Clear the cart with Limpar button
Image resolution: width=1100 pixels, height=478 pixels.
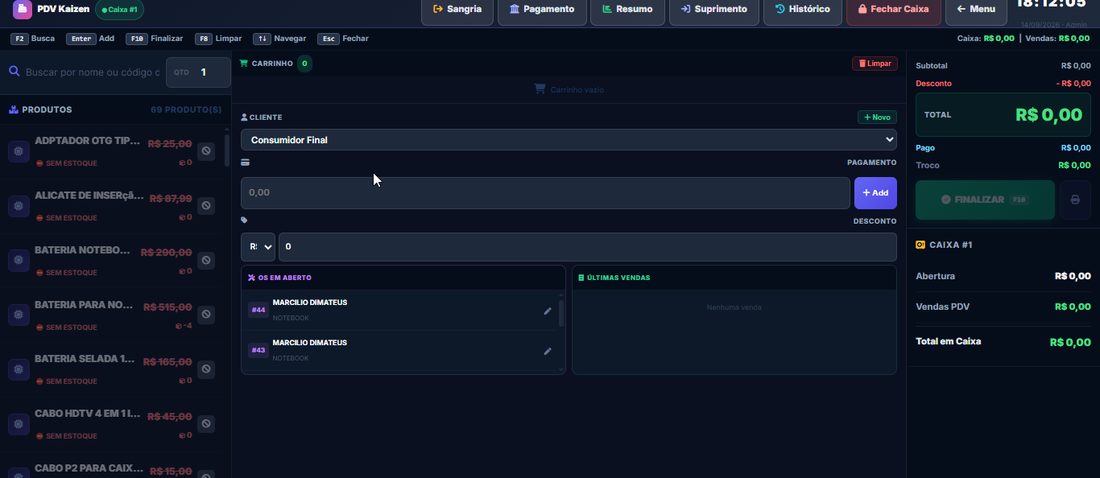(x=875, y=64)
